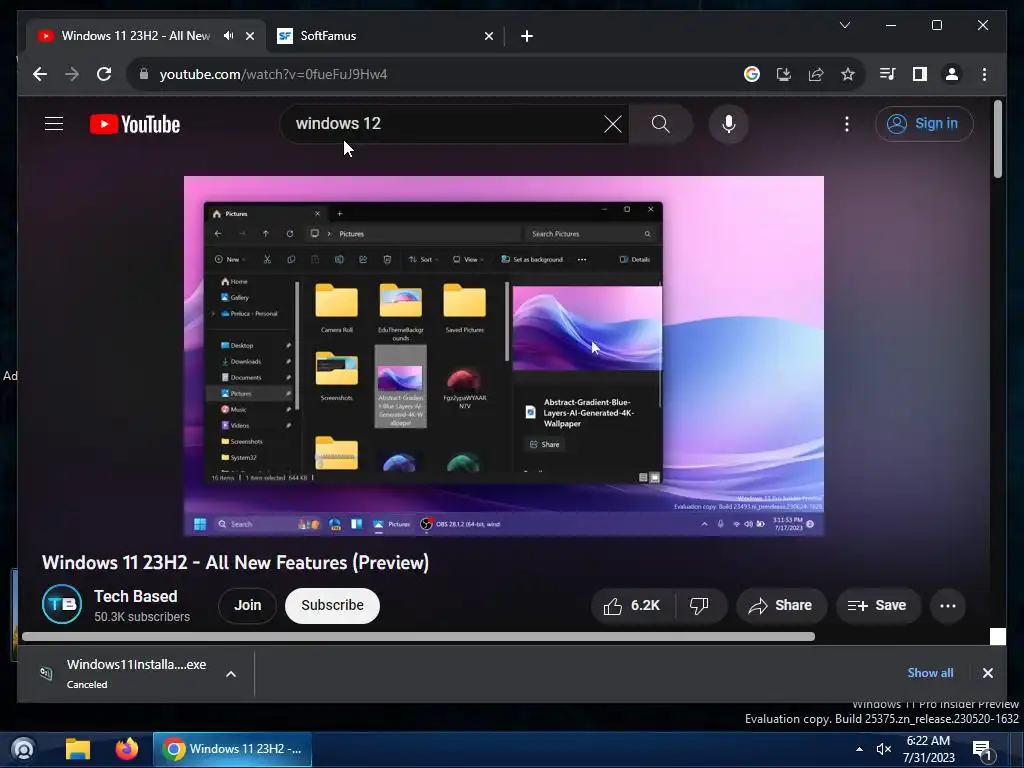
Task: Close the downloads bar
Action: click(987, 673)
